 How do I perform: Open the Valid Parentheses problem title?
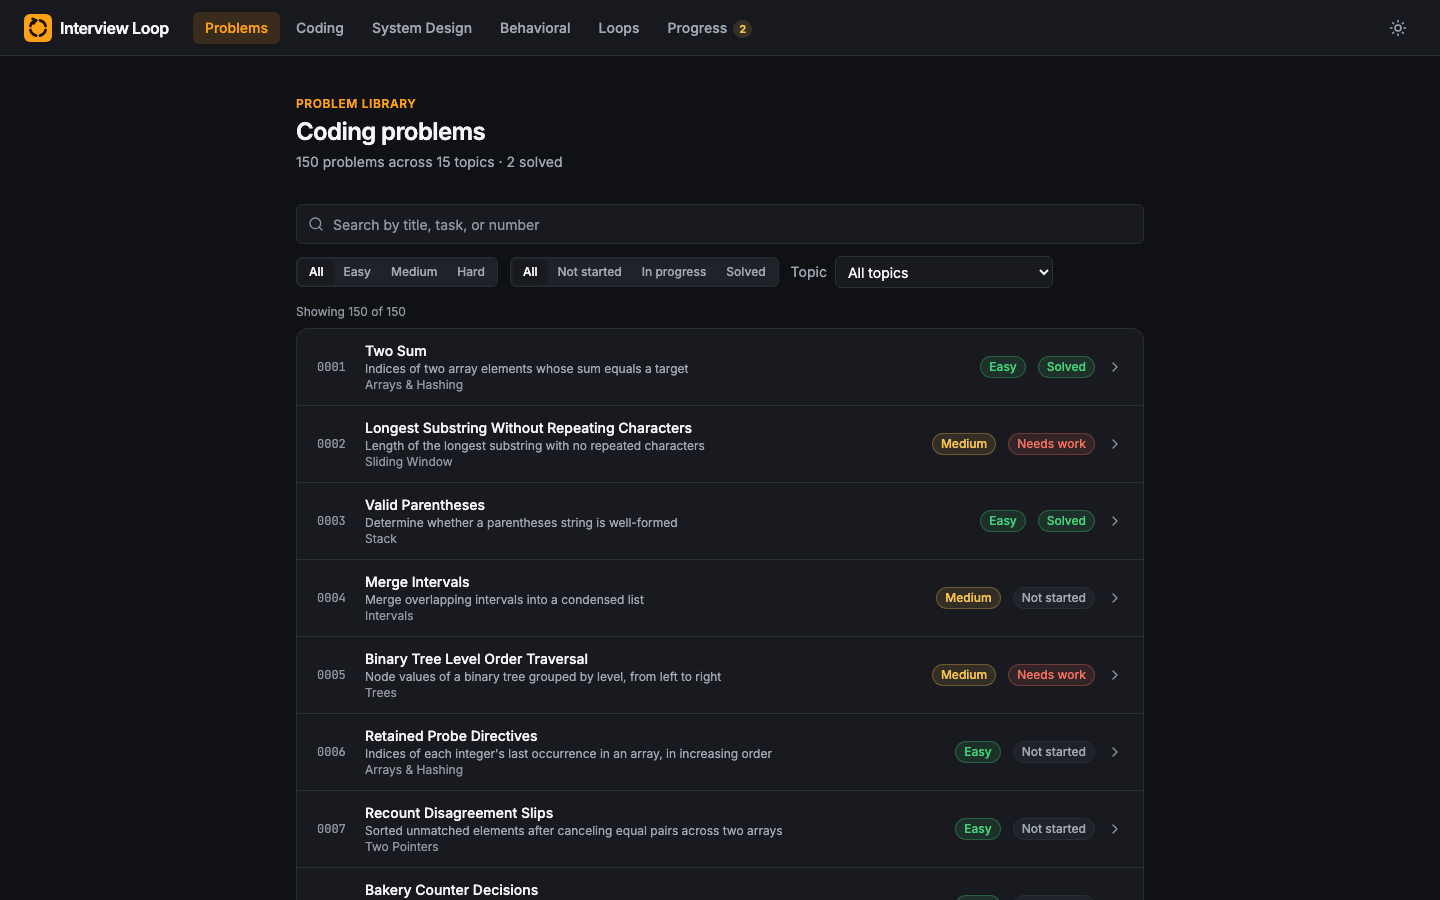pyautogui.click(x=425, y=505)
